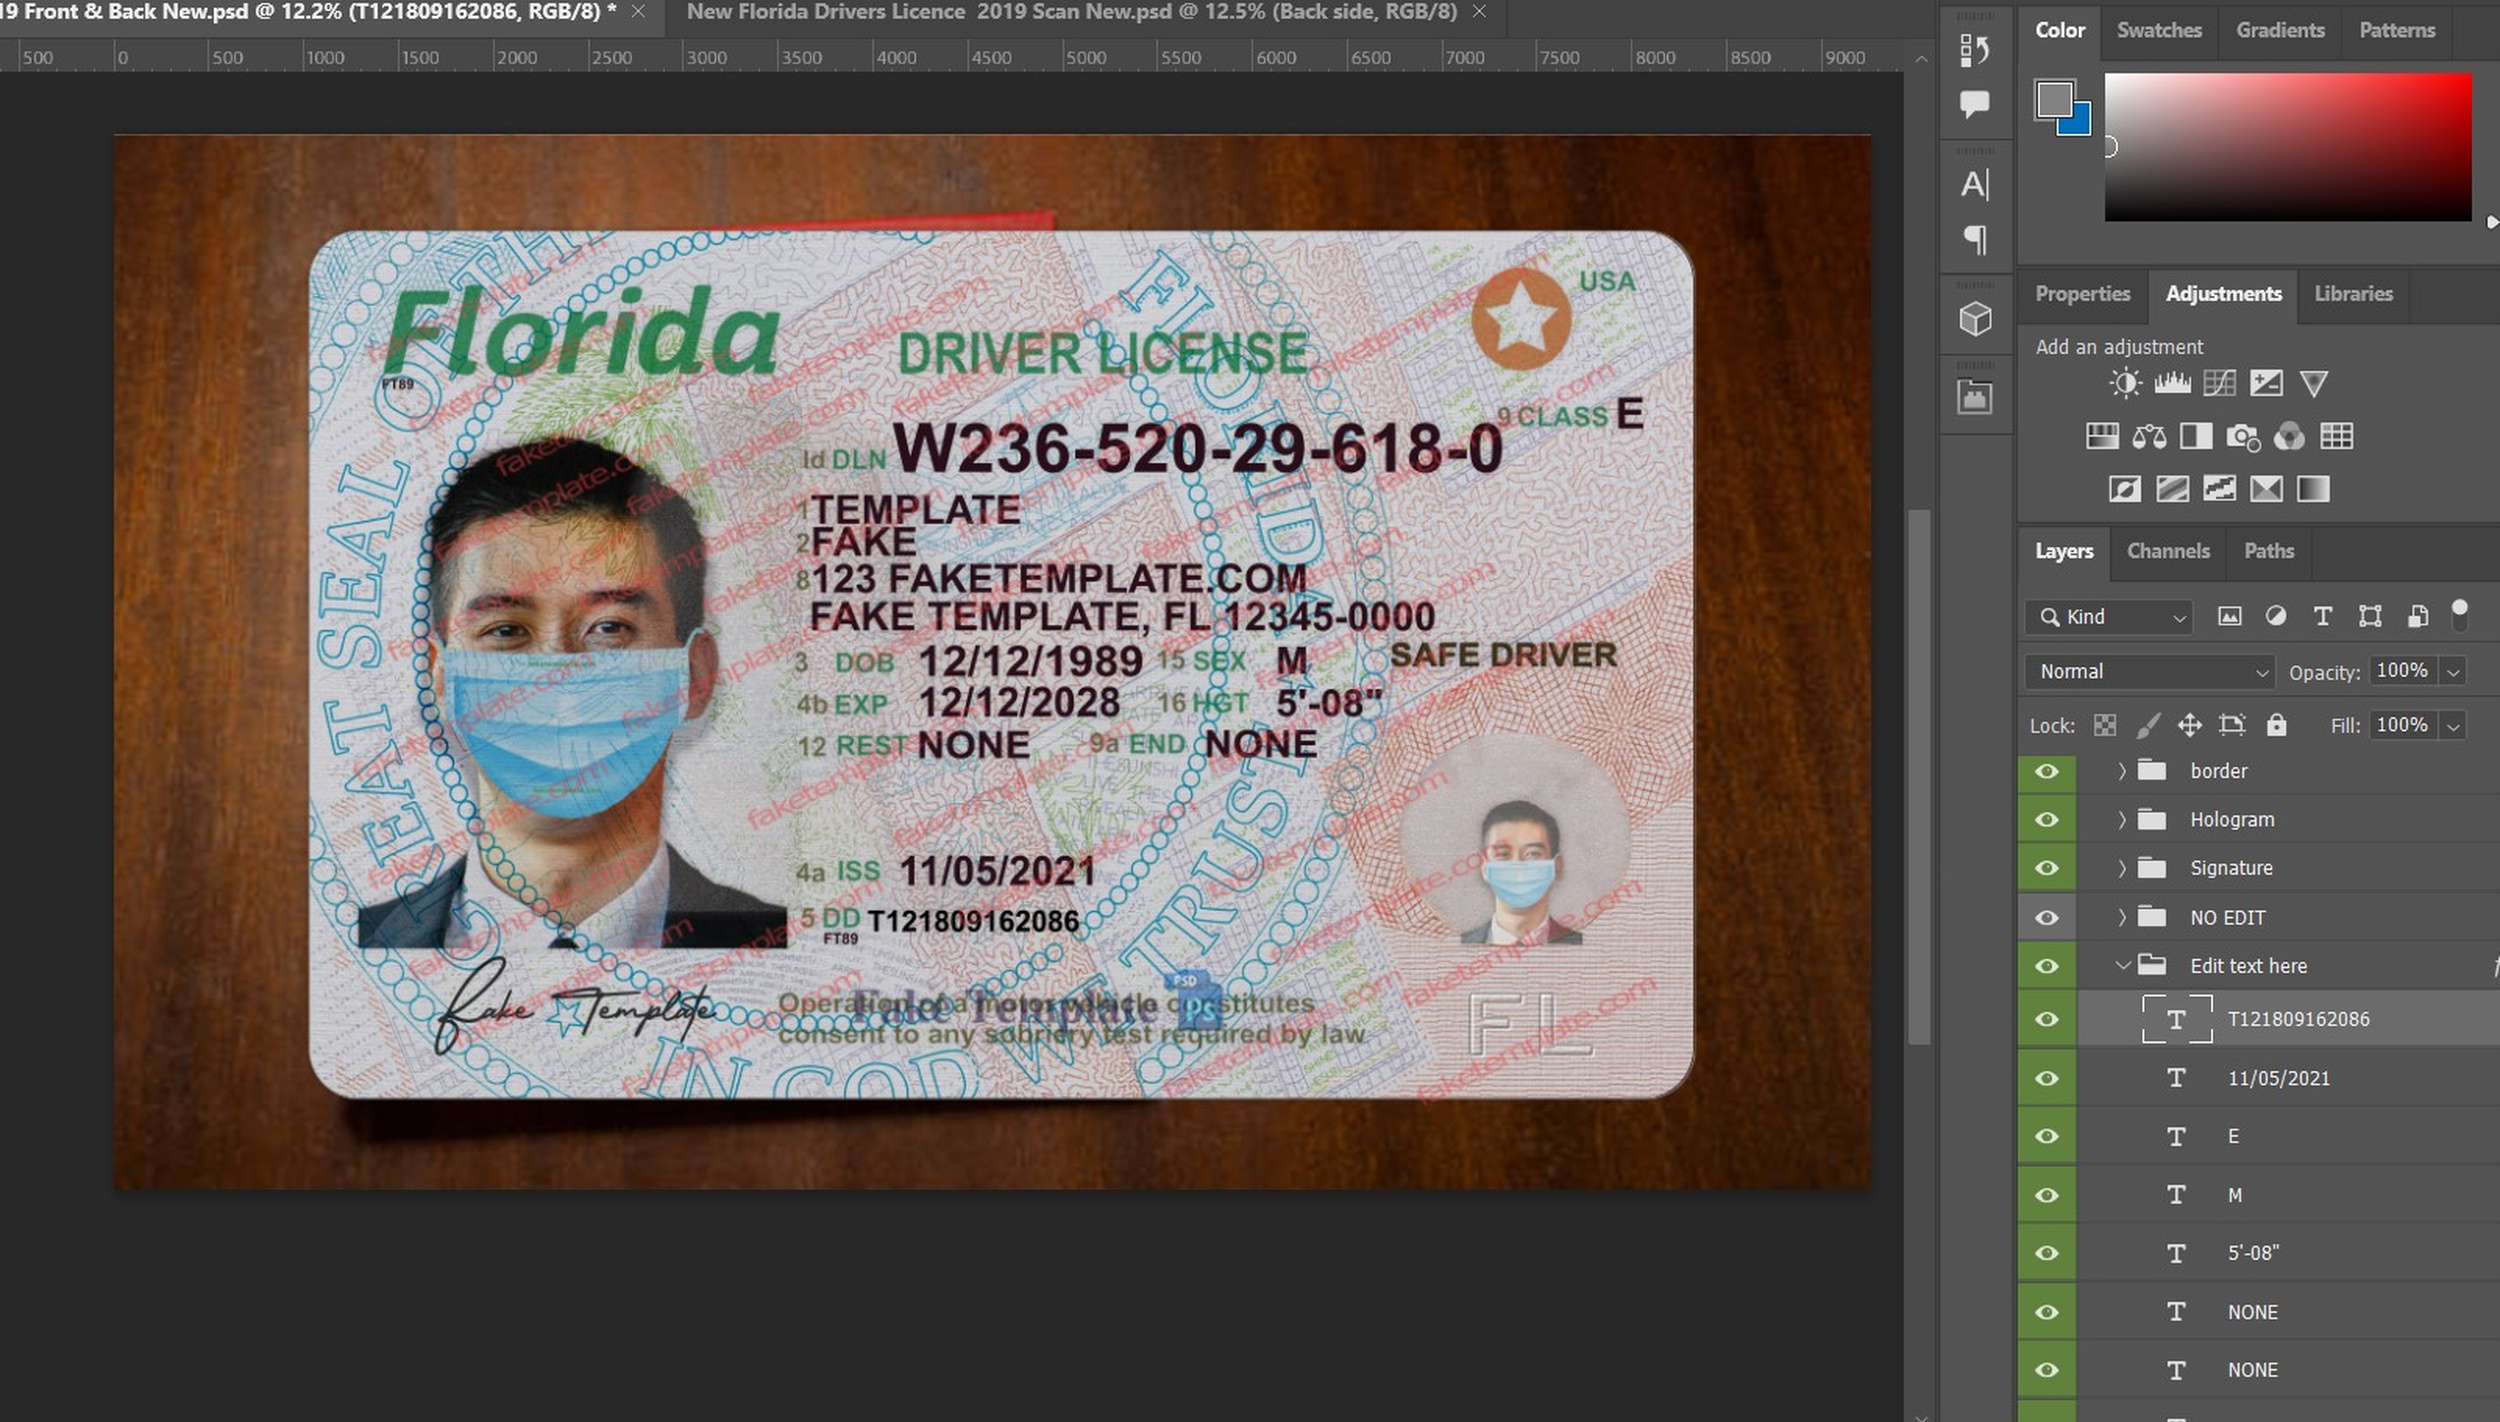This screenshot has height=1422, width=2500.
Task: Expand the Signature layer group
Action: [2122, 868]
